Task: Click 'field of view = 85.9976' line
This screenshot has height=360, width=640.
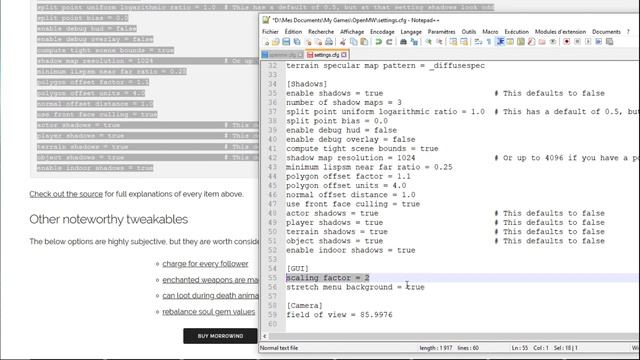Action: [339, 315]
